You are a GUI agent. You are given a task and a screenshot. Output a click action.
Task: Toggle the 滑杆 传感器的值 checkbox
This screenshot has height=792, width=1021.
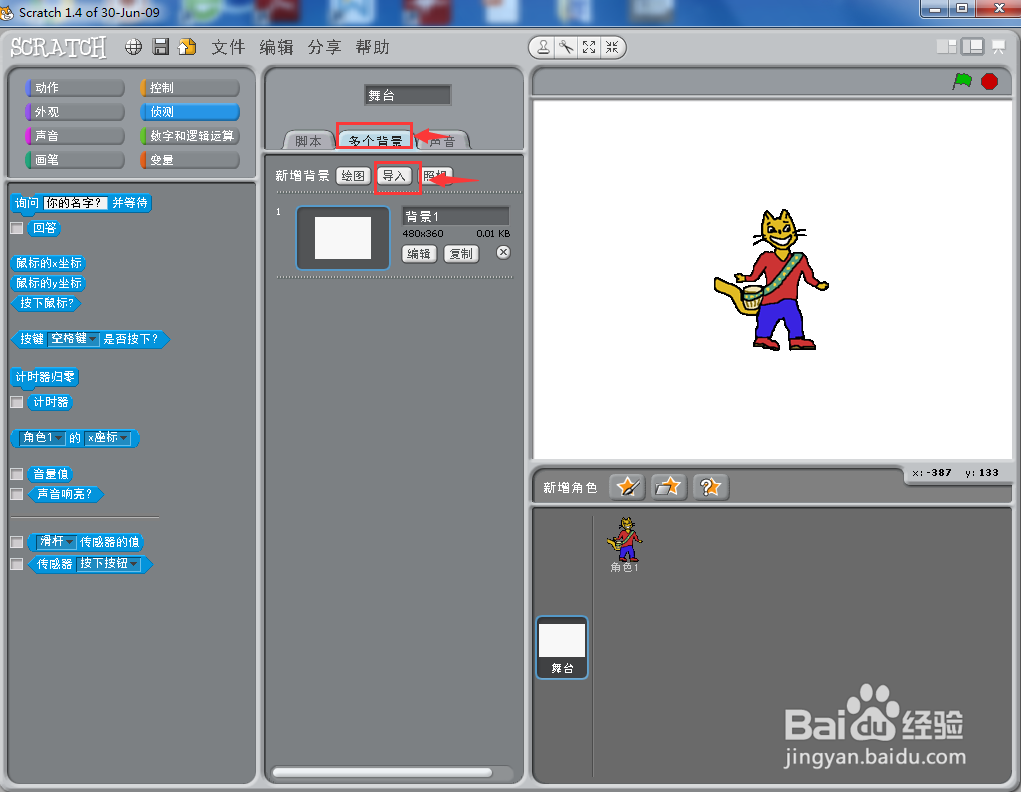pyautogui.click(x=17, y=542)
